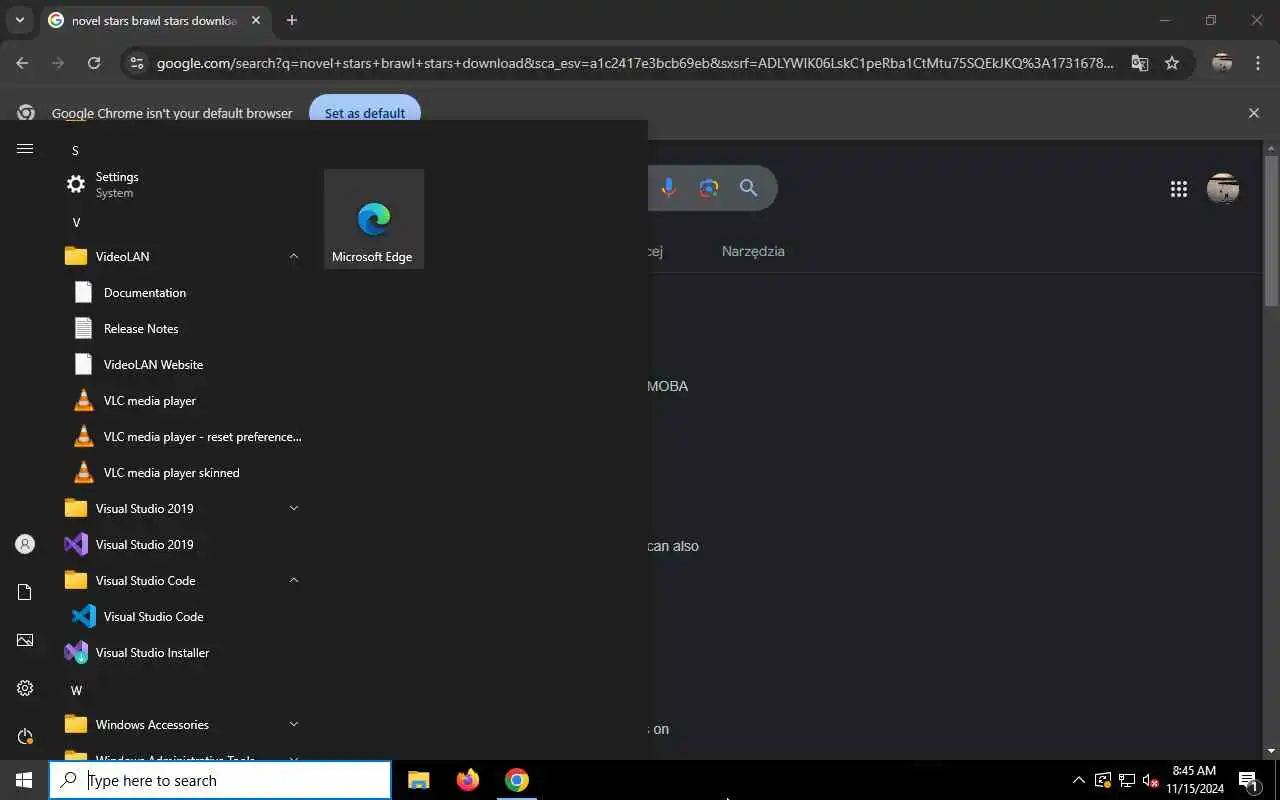The width and height of the screenshot is (1280, 800).
Task: Open Chrome three-dot menu
Action: (x=1258, y=63)
